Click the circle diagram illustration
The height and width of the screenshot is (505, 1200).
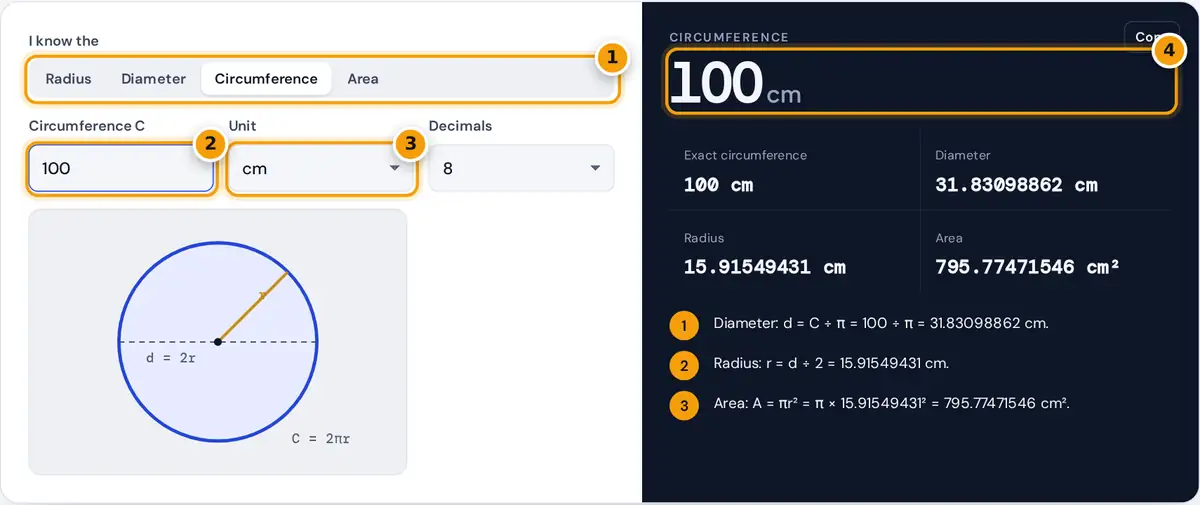[x=218, y=341]
